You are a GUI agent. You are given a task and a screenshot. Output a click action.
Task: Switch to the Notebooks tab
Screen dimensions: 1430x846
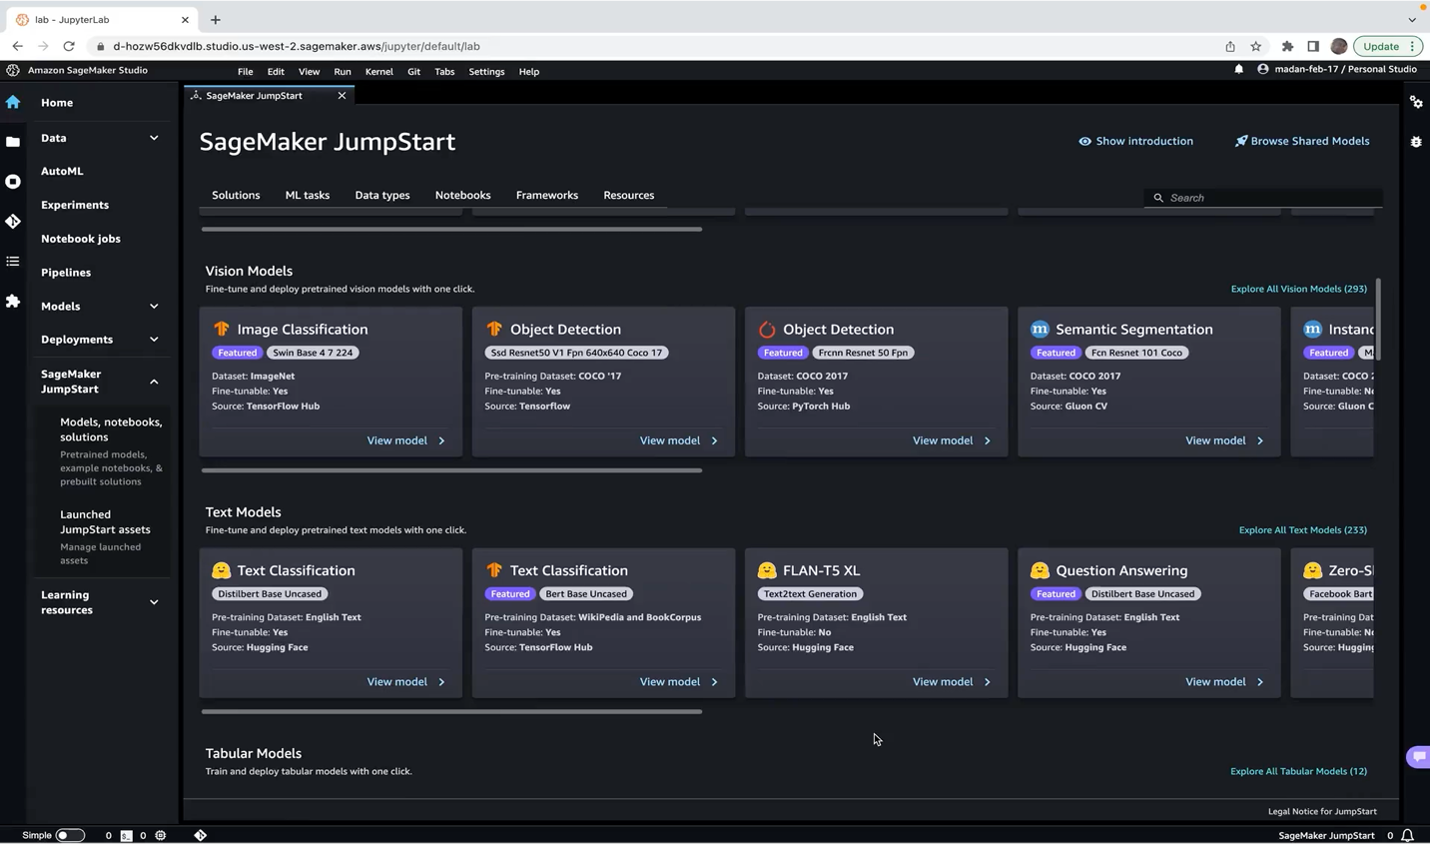point(462,195)
